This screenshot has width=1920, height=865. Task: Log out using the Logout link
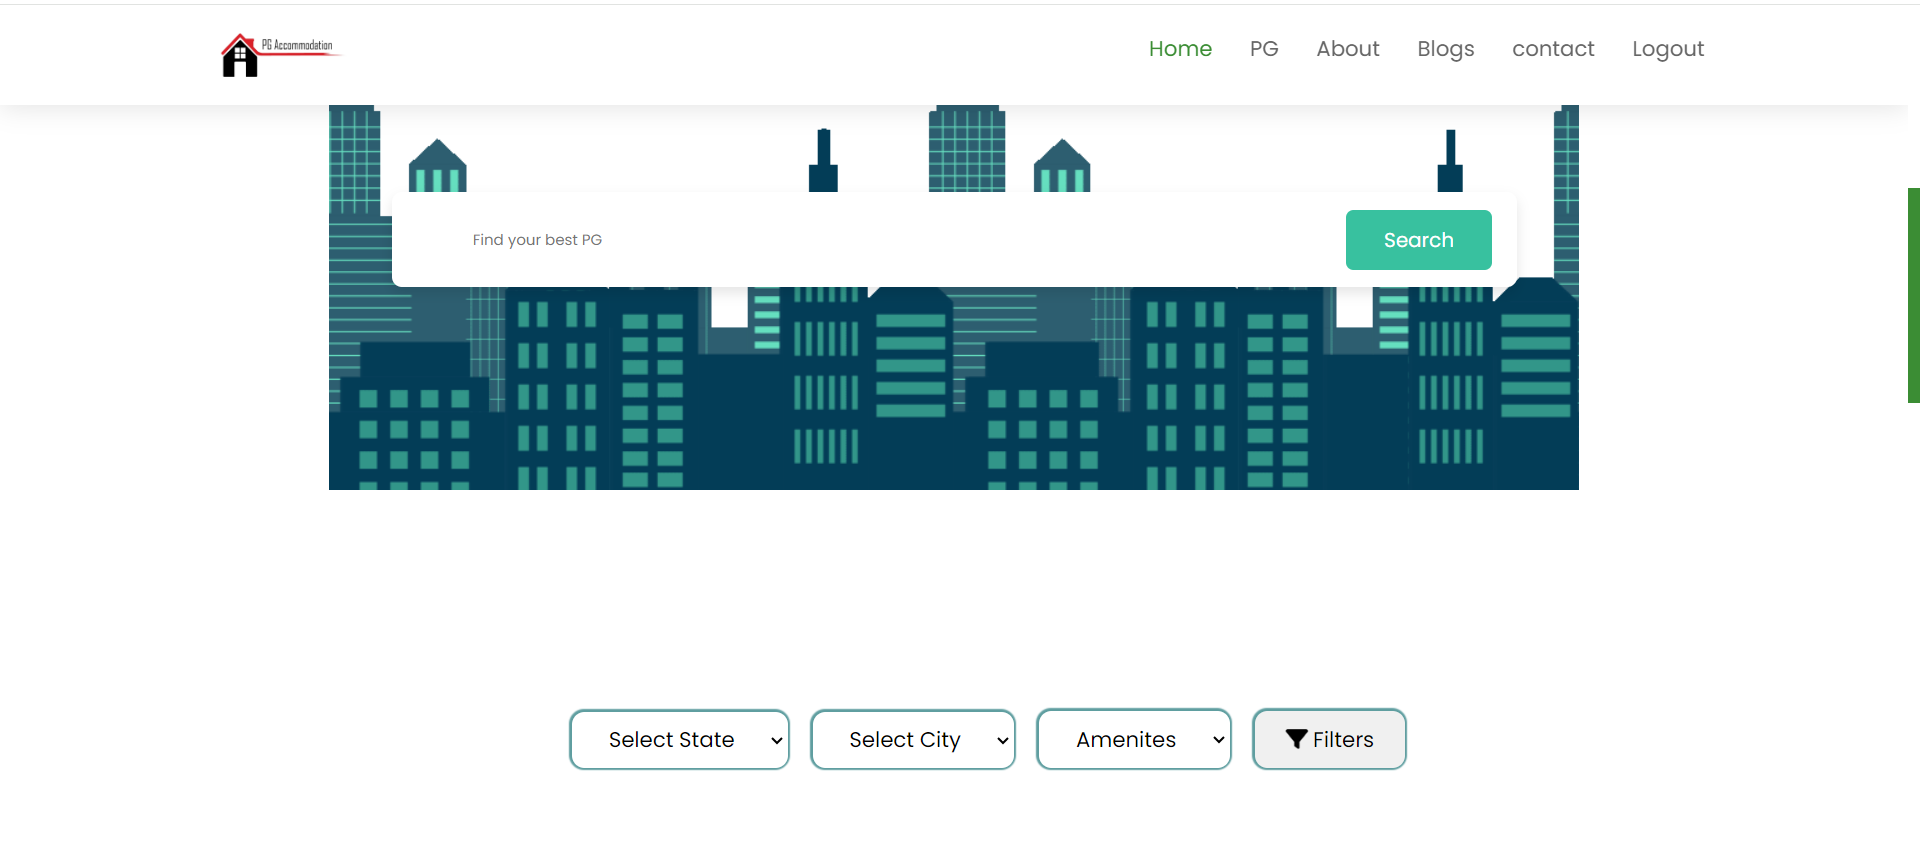click(1667, 49)
